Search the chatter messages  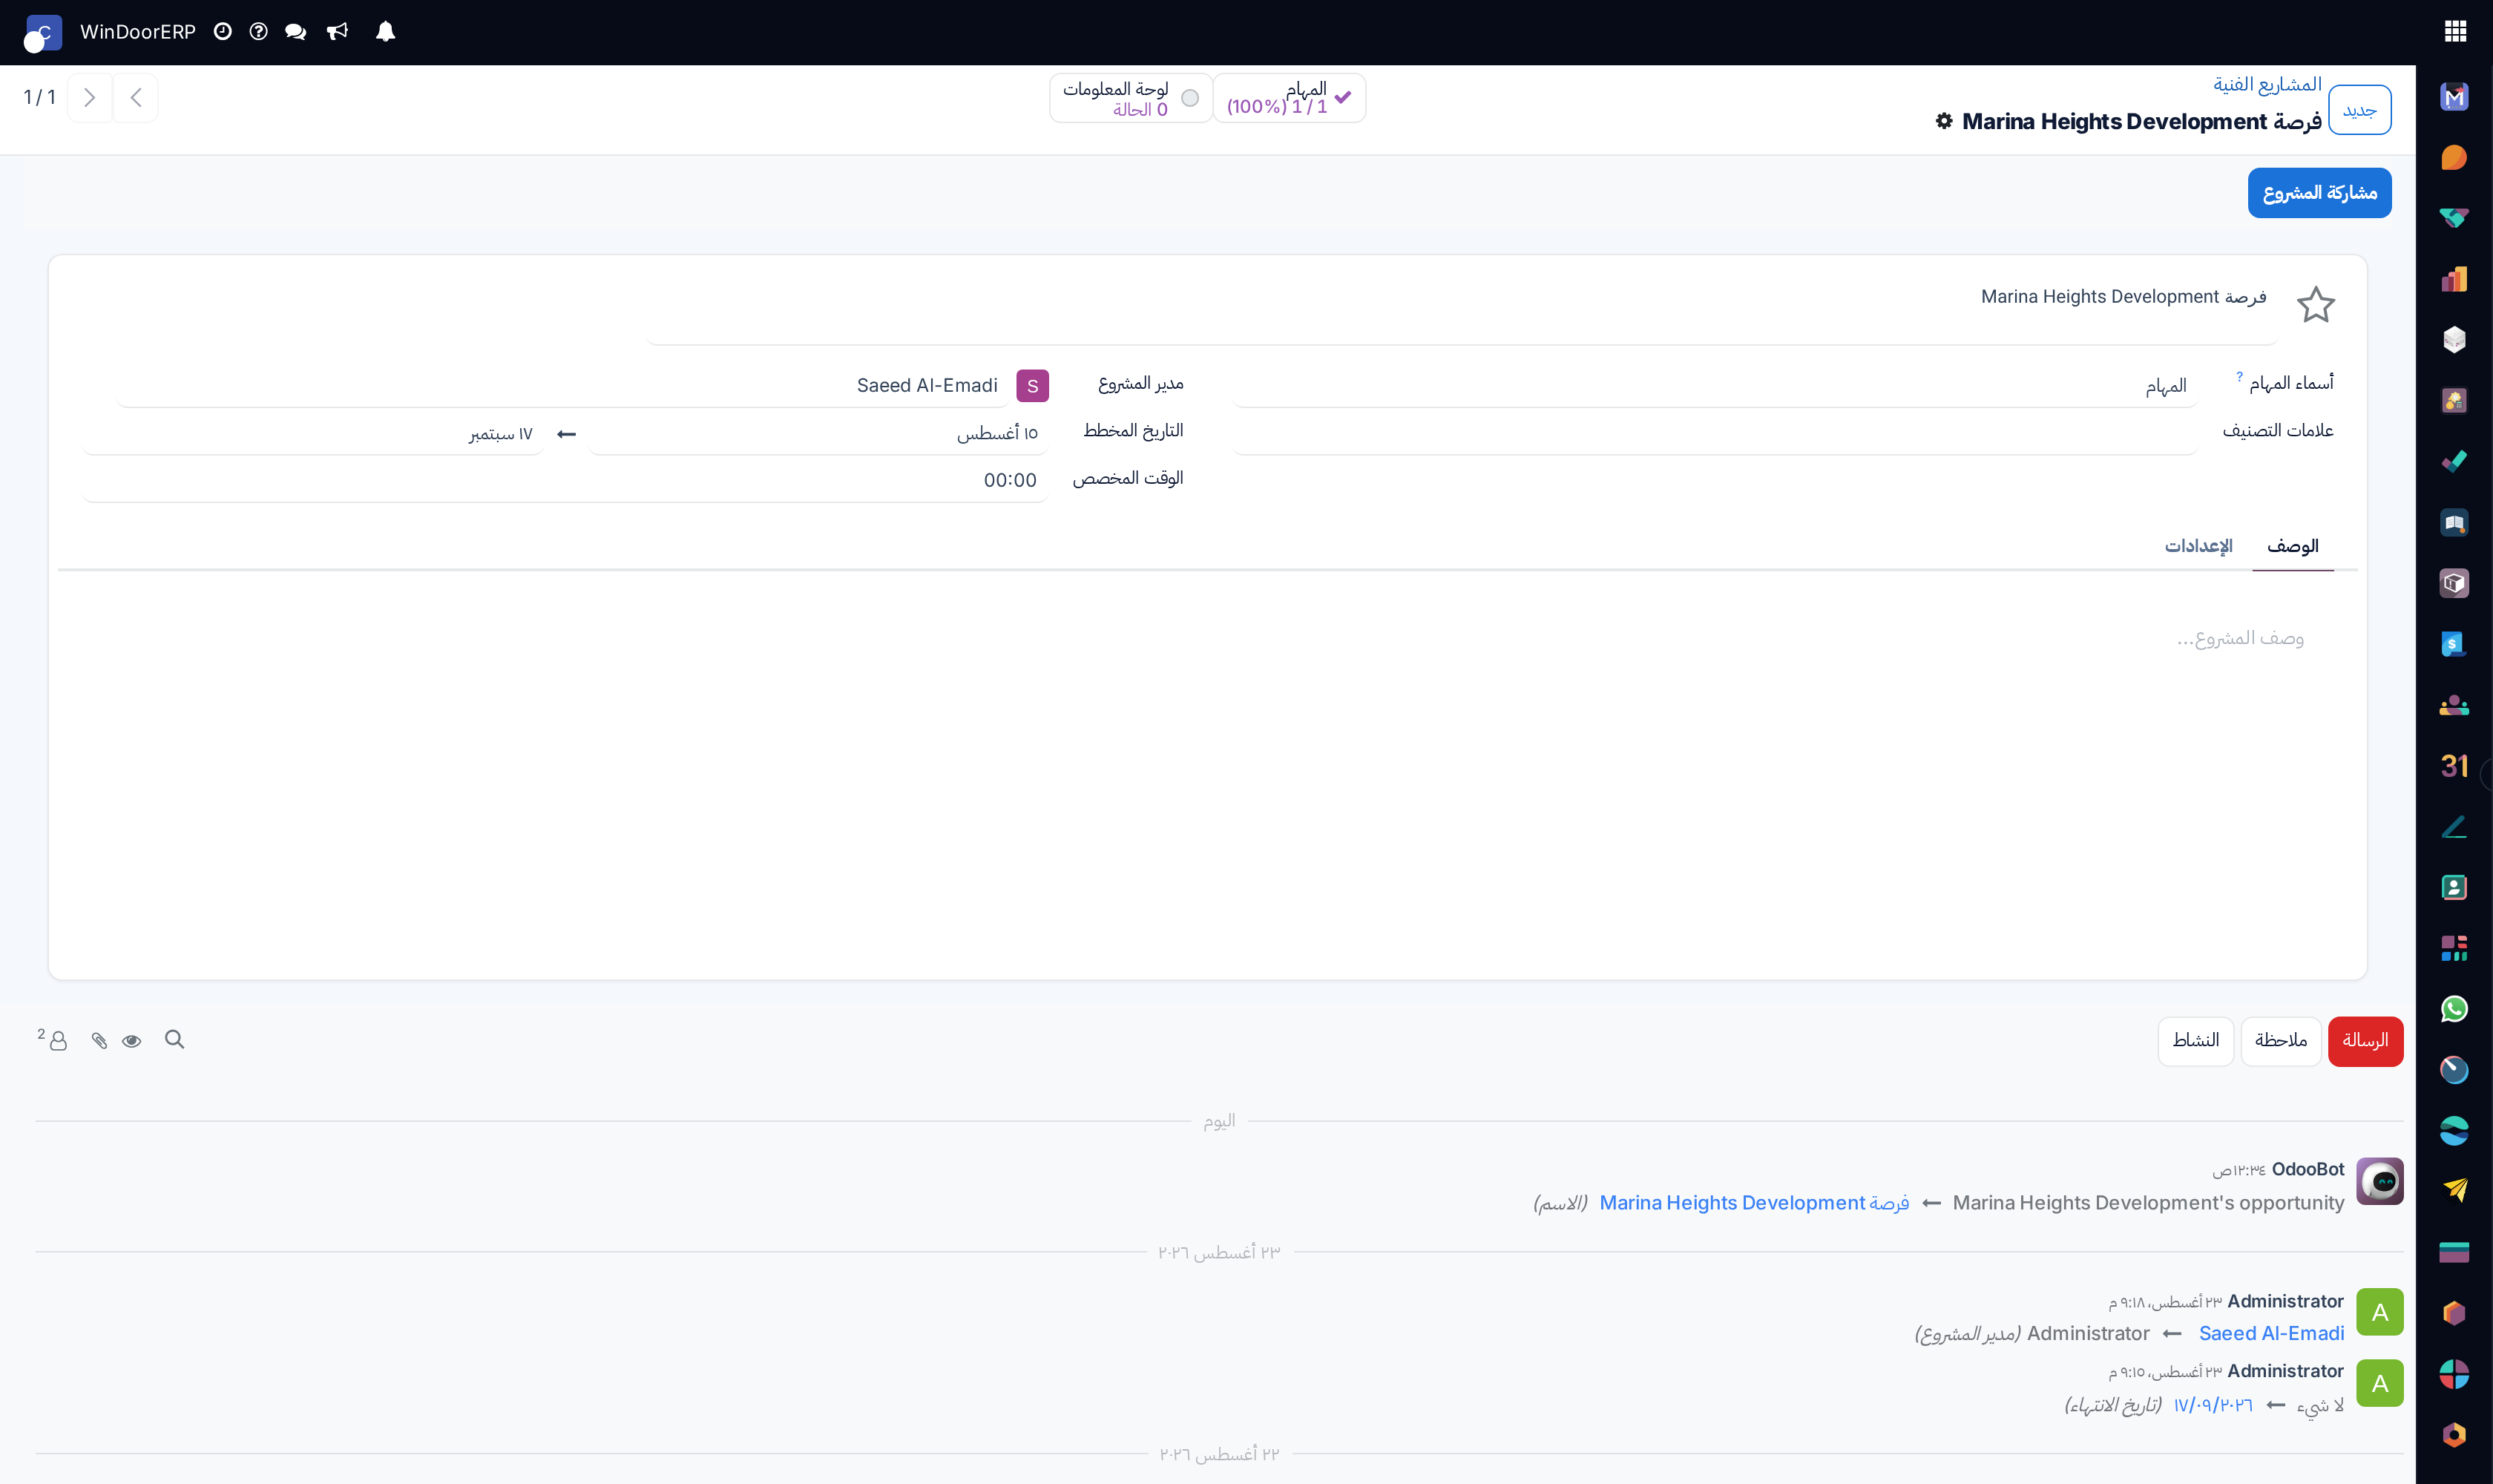175,1040
